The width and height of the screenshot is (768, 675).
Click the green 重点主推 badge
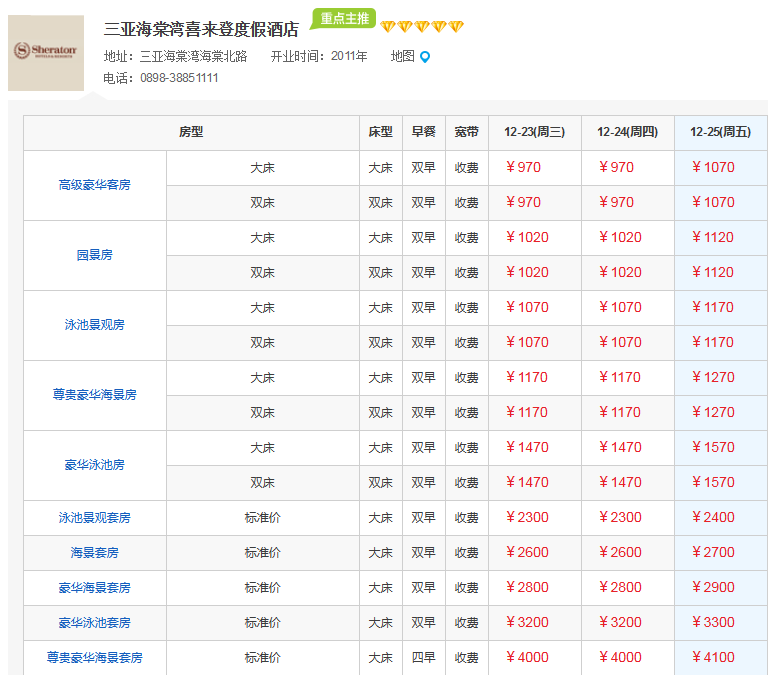tap(344, 18)
